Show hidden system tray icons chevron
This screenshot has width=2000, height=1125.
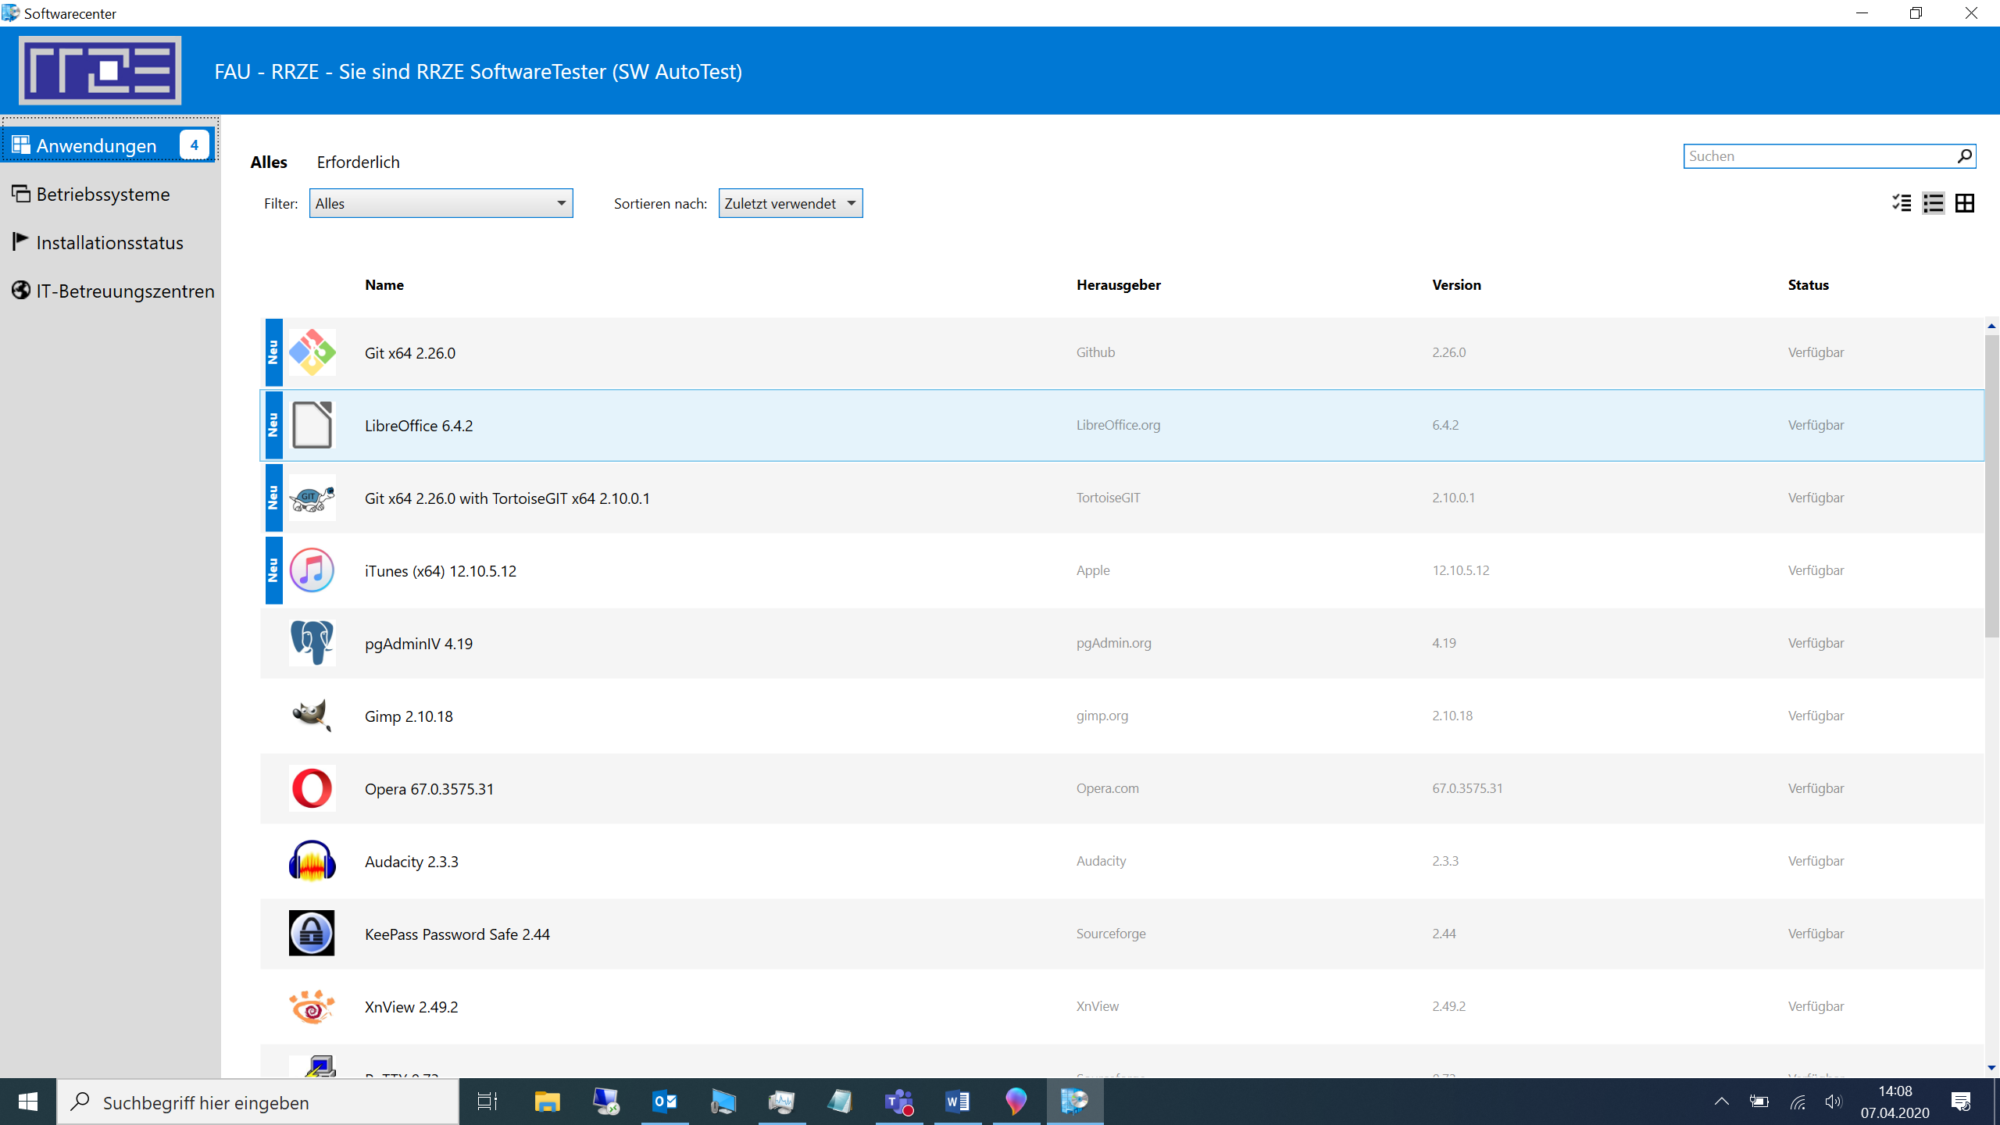[x=1721, y=1102]
